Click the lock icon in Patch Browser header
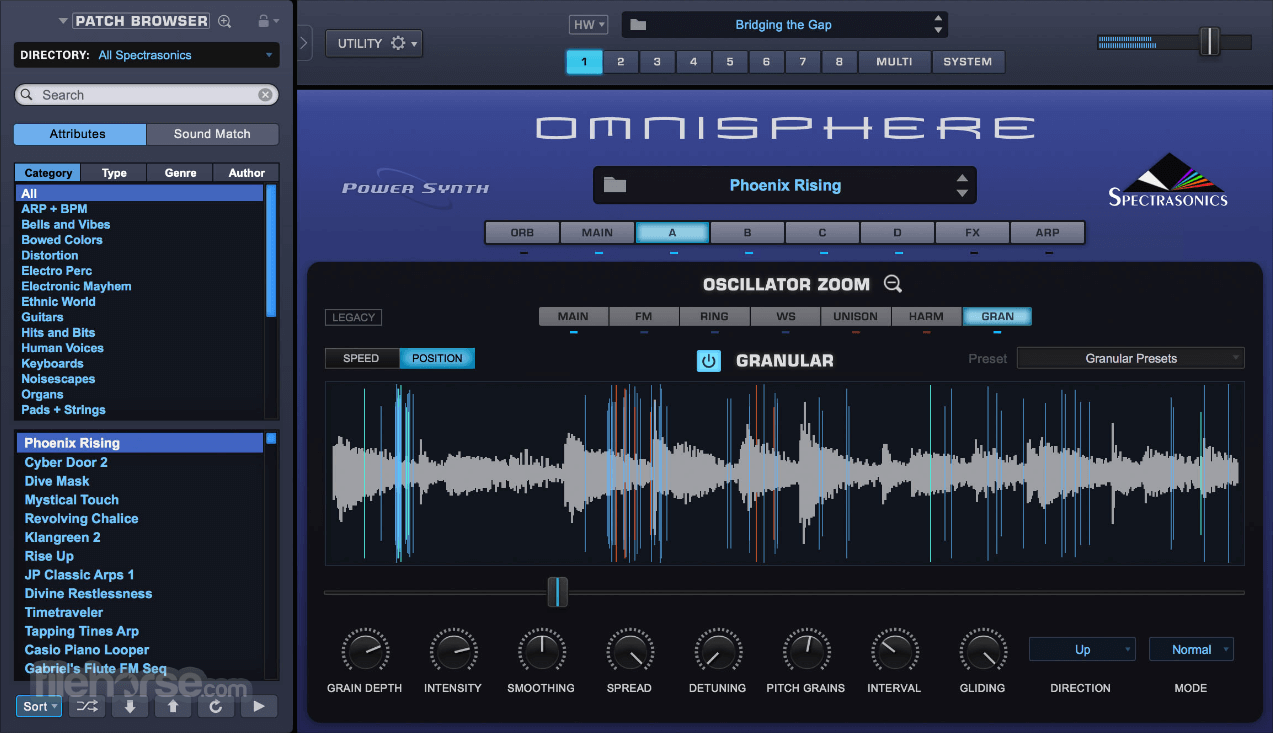The height and width of the screenshot is (733, 1273). tap(263, 21)
